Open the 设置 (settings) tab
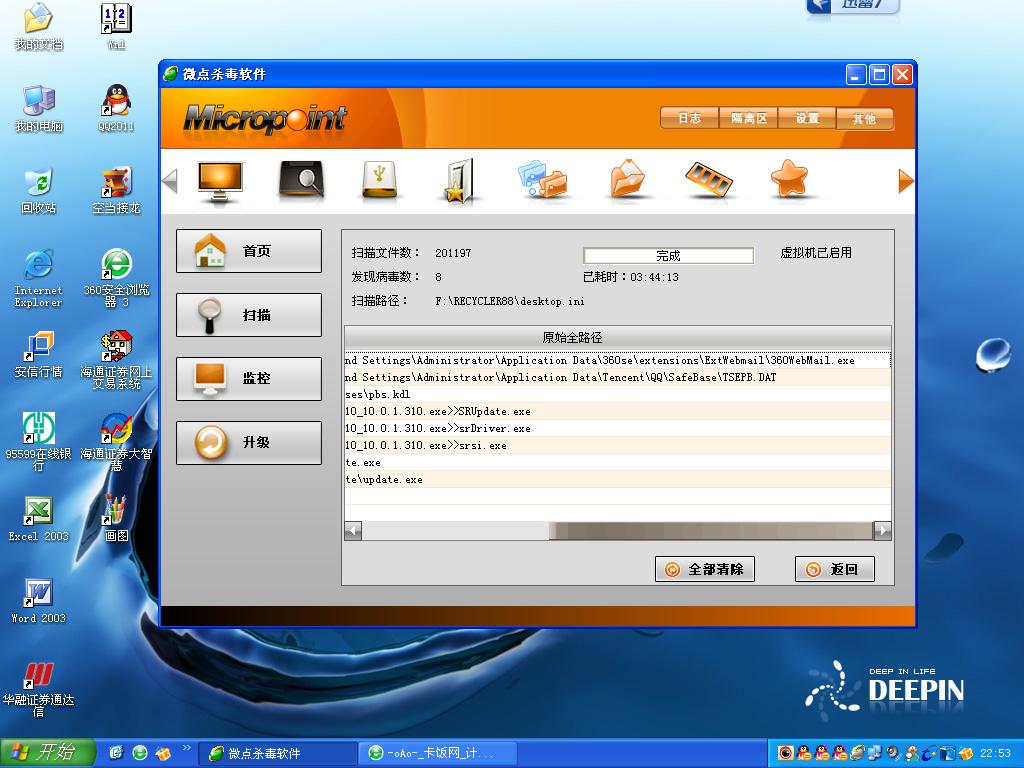Screen dimensions: 1024x768 point(807,118)
